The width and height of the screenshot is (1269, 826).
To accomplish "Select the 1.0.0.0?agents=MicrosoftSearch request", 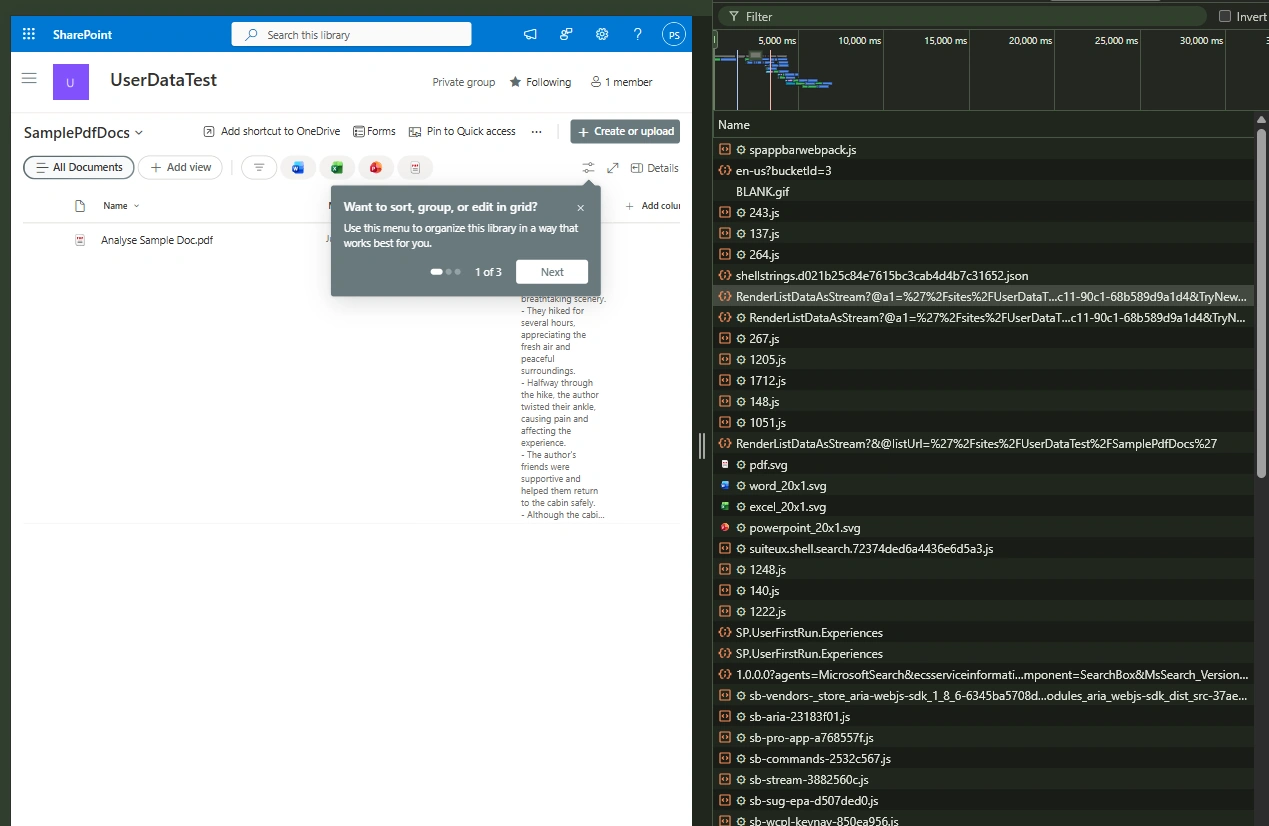I will [984, 674].
